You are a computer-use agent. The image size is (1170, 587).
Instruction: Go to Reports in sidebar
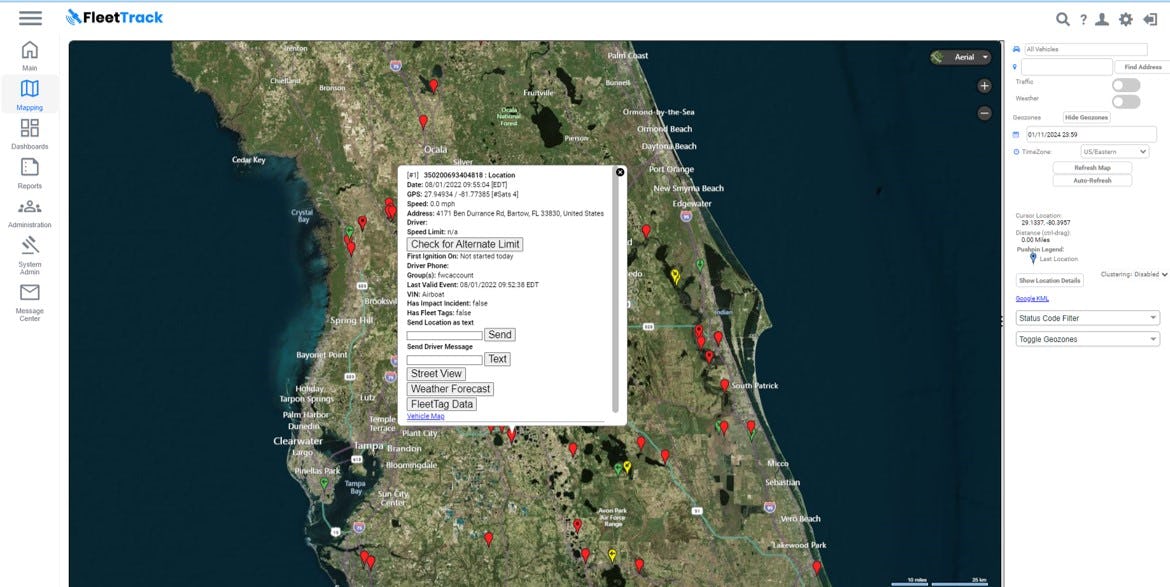(30, 172)
